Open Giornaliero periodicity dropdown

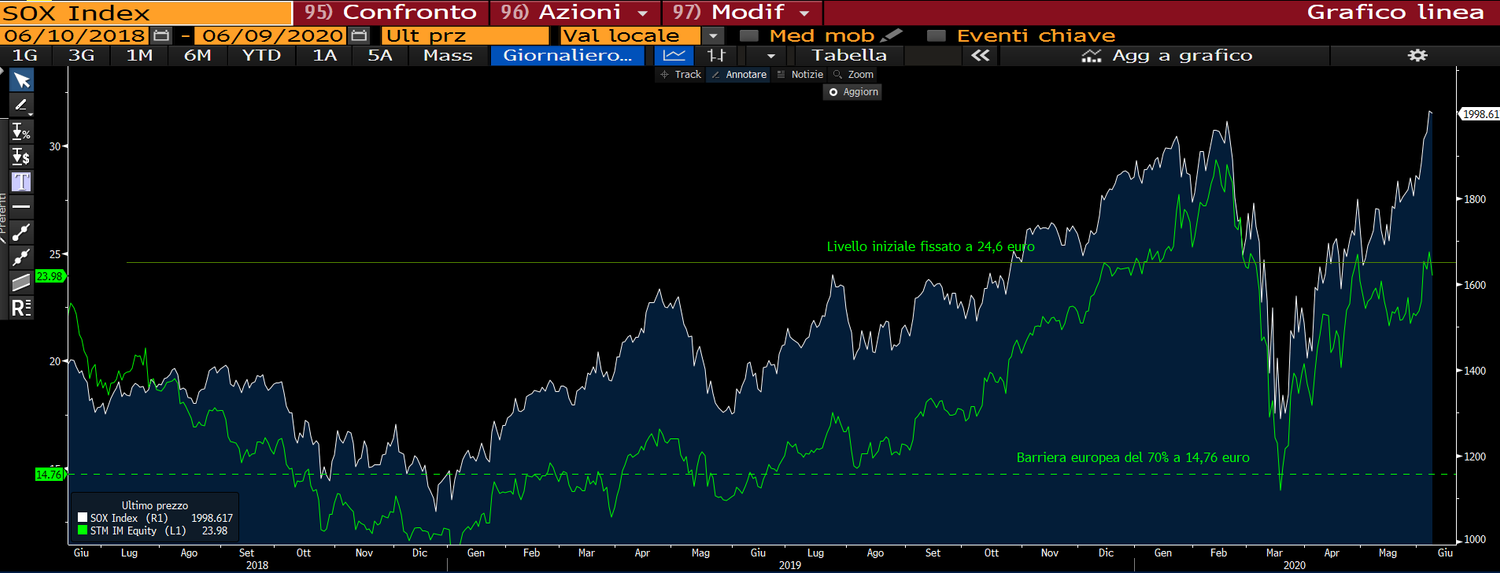(567, 55)
